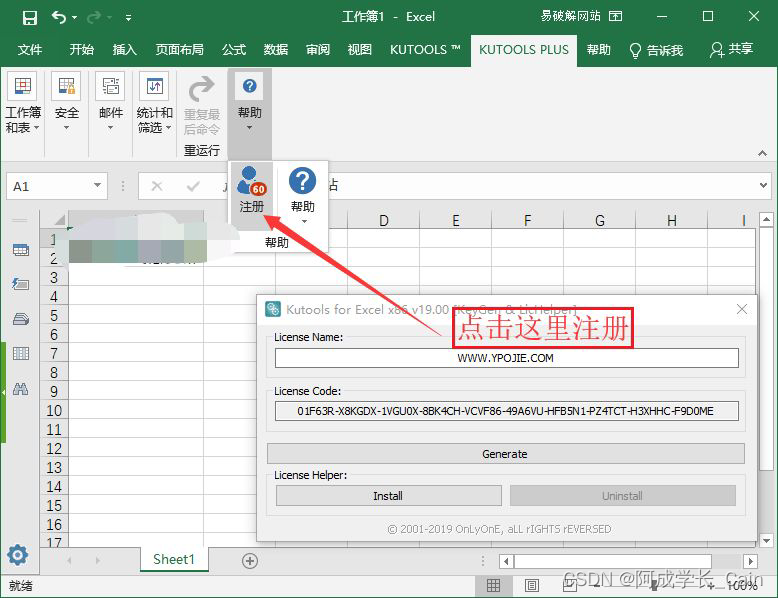This screenshot has height=598, width=778.
Task: Select column F header
Action: 527,220
